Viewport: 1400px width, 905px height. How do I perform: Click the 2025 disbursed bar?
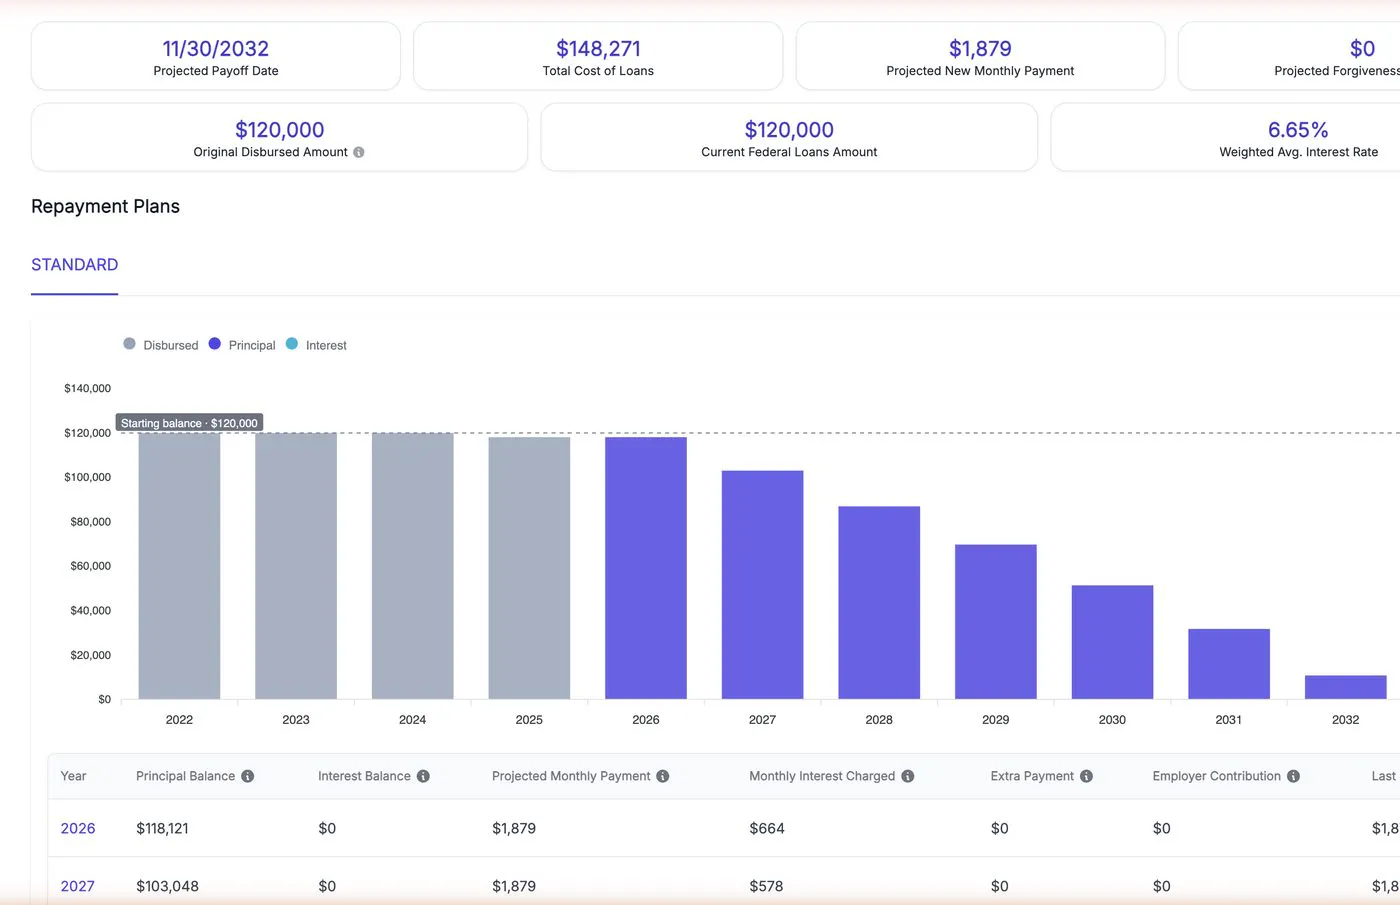(529, 568)
